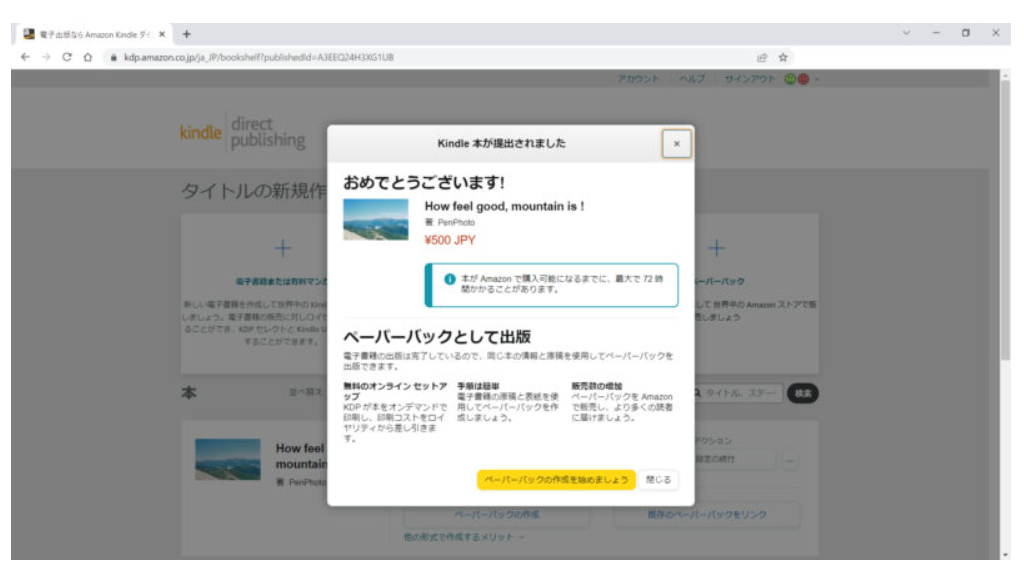The width and height of the screenshot is (1024, 570).
Task: Click the browser home icon
Action: click(88, 57)
